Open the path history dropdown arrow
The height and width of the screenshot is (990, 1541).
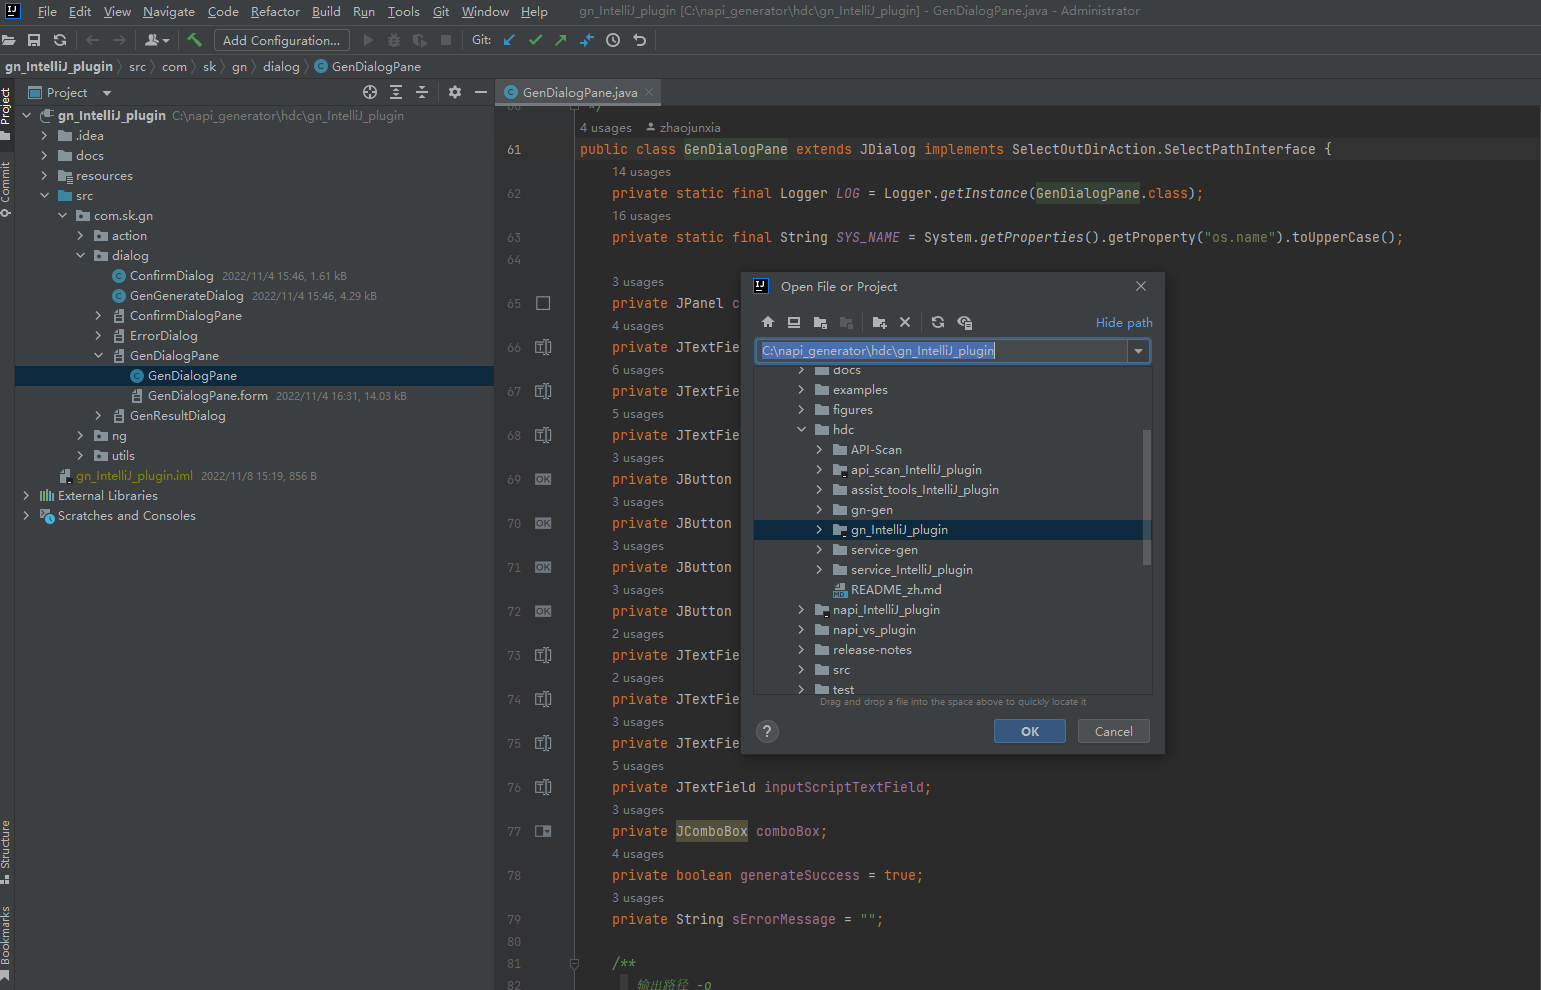(1138, 351)
